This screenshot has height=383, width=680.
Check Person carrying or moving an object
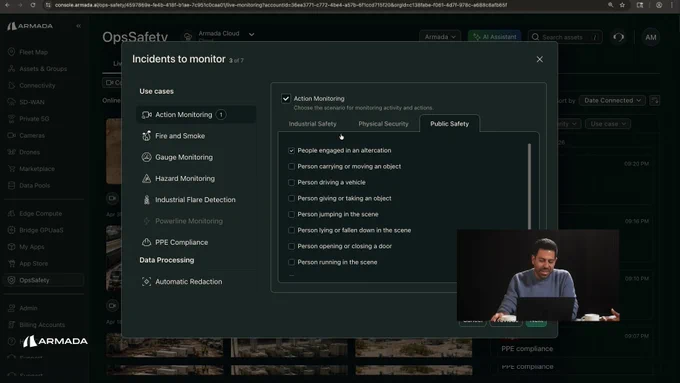pos(291,167)
